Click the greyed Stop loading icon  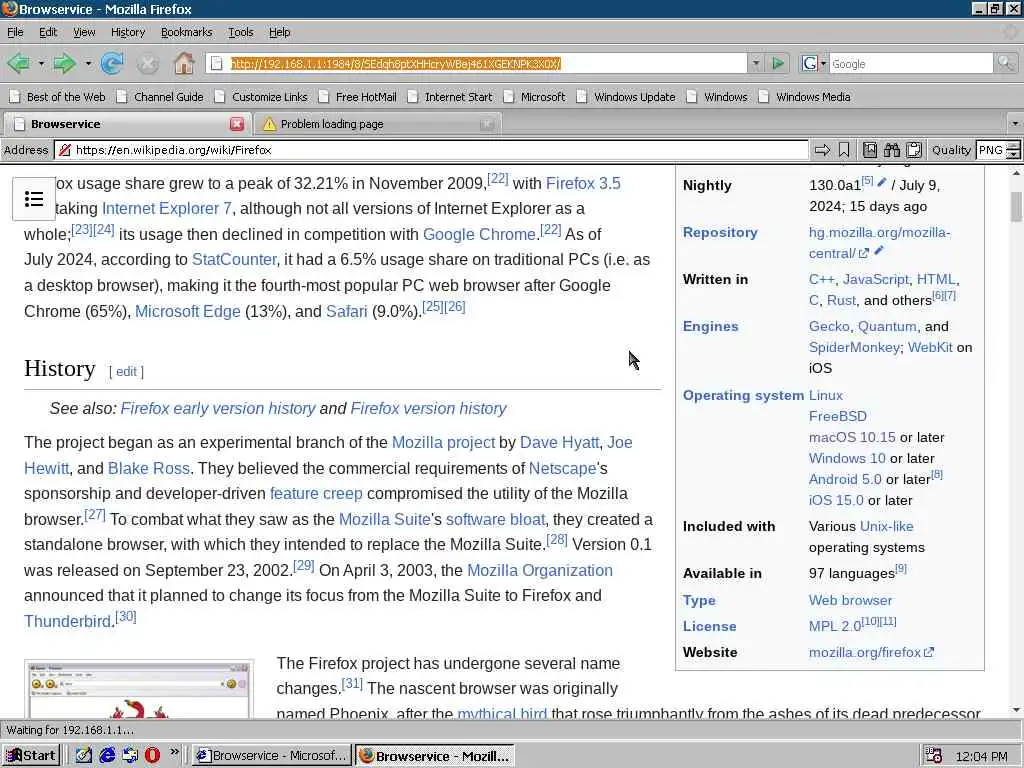point(148,64)
